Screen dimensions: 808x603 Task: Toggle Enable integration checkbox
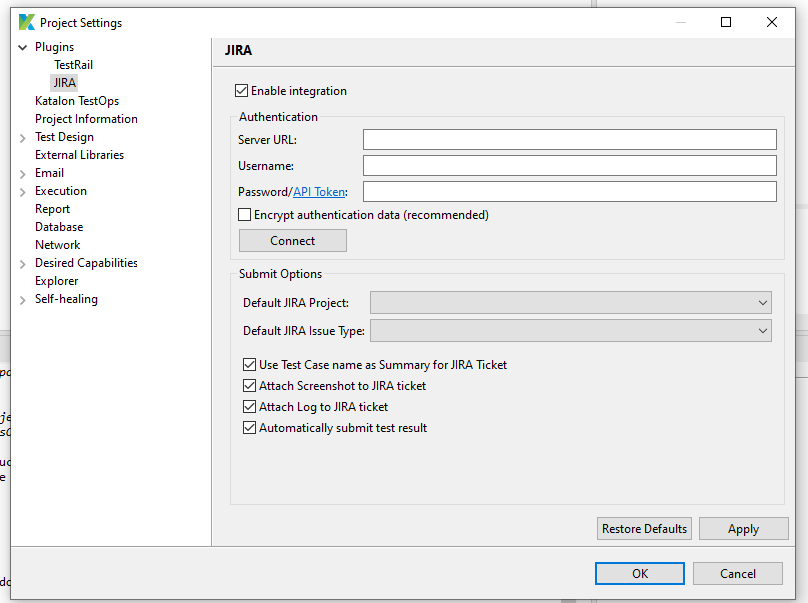pyautogui.click(x=241, y=91)
